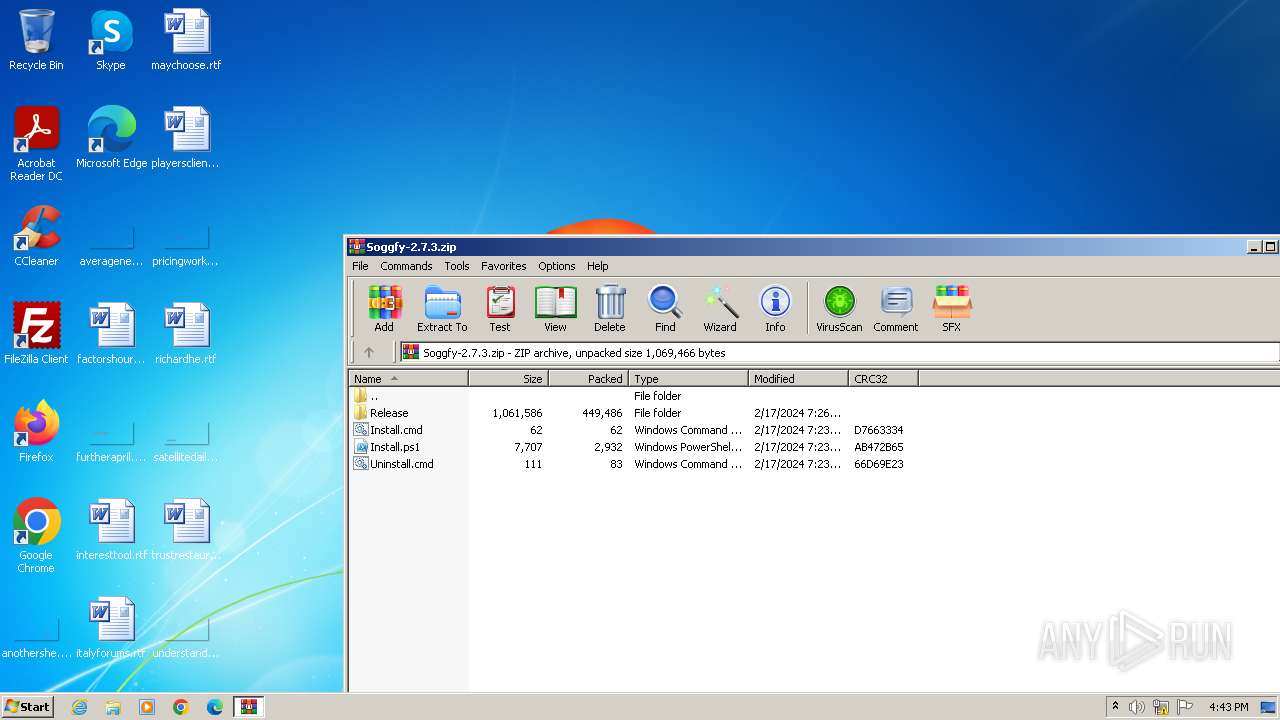
Task: Click the Delete trash can icon
Action: 610,308
